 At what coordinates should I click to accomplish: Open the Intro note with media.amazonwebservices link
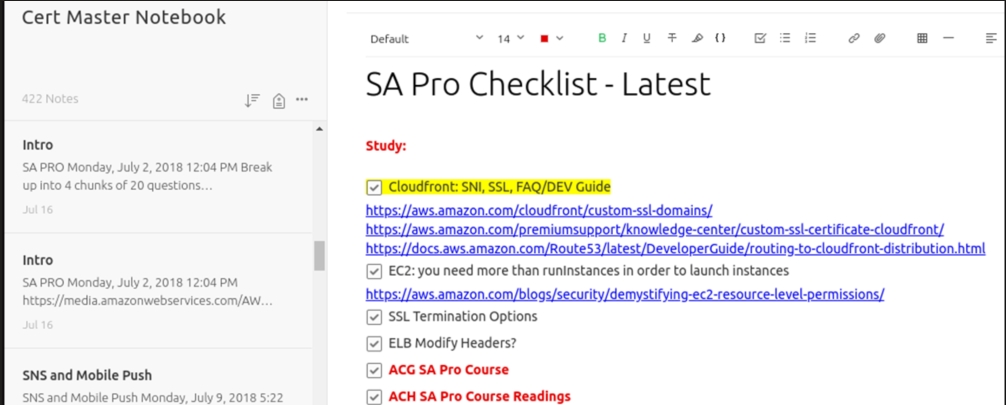(158, 291)
